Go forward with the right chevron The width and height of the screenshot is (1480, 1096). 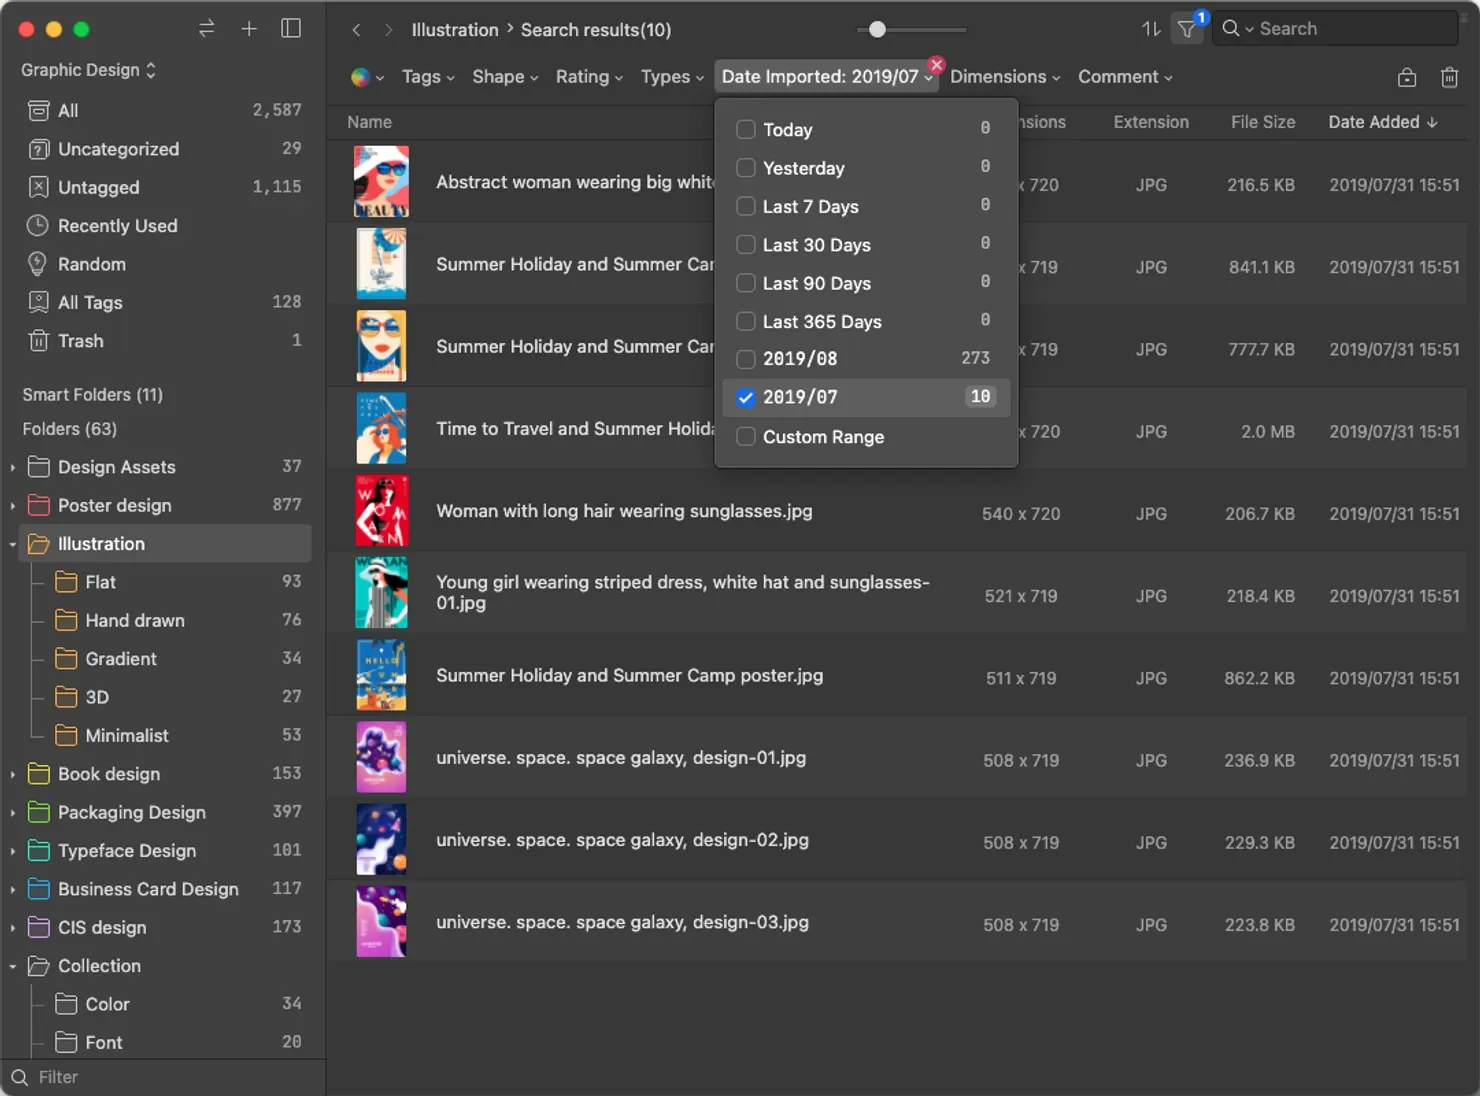pyautogui.click(x=388, y=30)
